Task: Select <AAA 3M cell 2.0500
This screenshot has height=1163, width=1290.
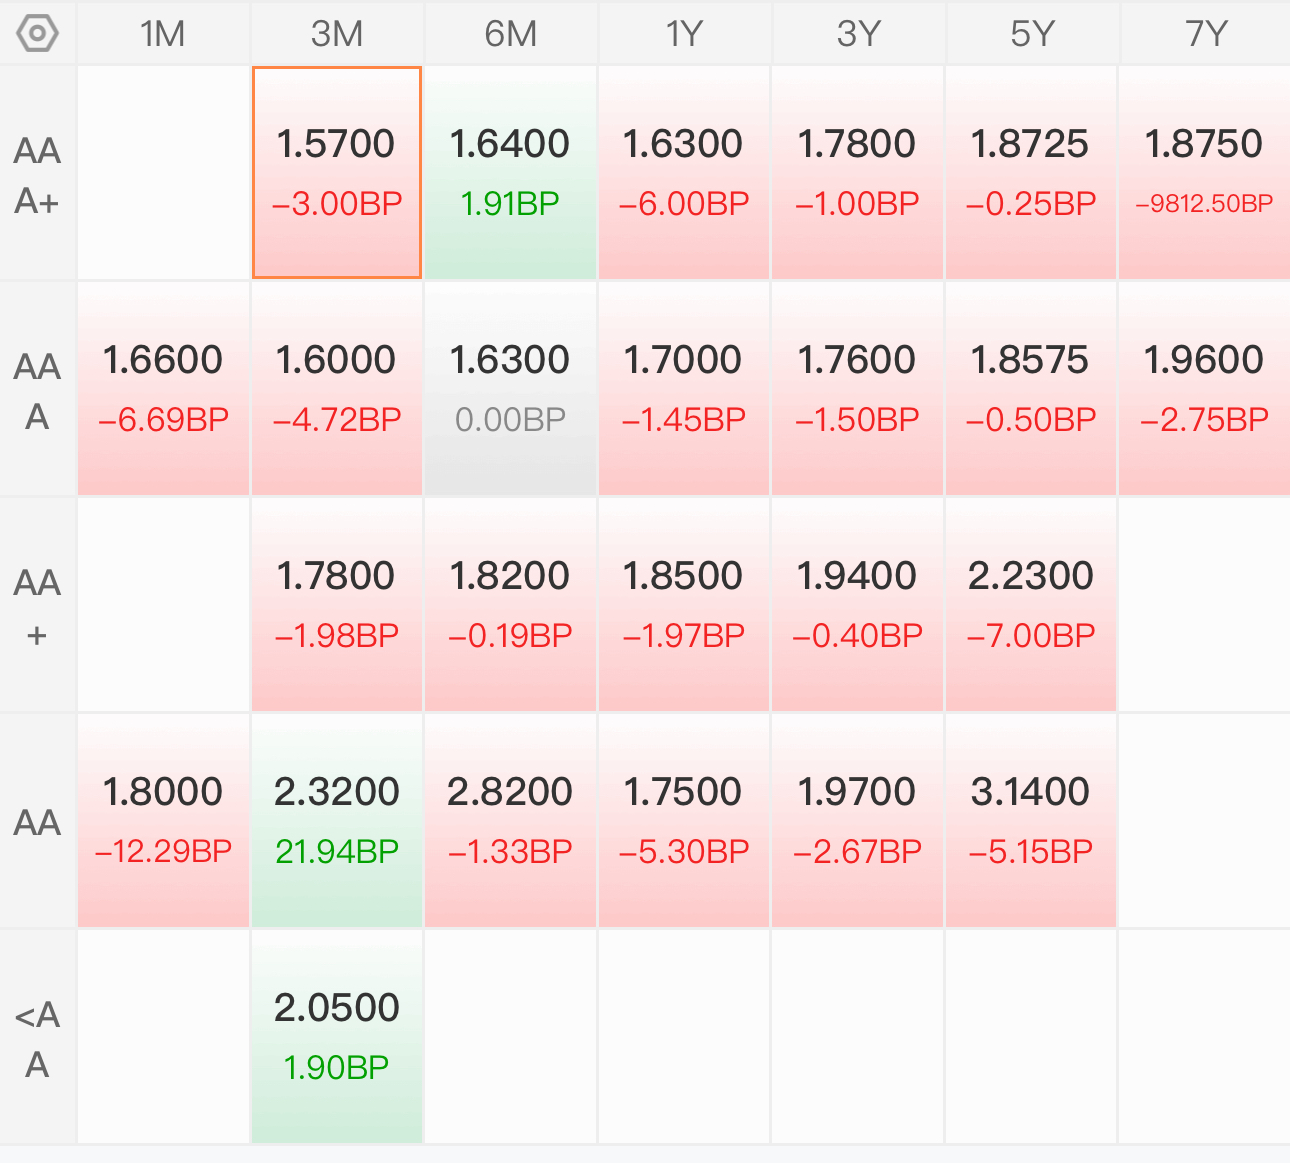Action: tap(337, 1037)
